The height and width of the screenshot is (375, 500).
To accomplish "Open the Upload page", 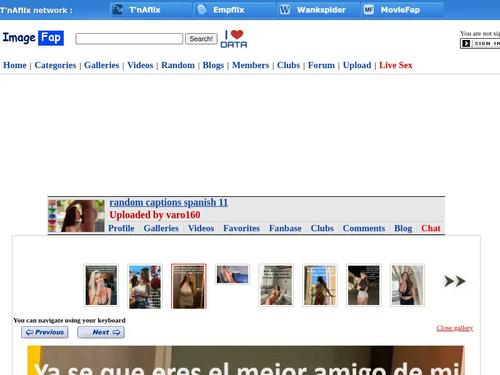I will click(357, 65).
